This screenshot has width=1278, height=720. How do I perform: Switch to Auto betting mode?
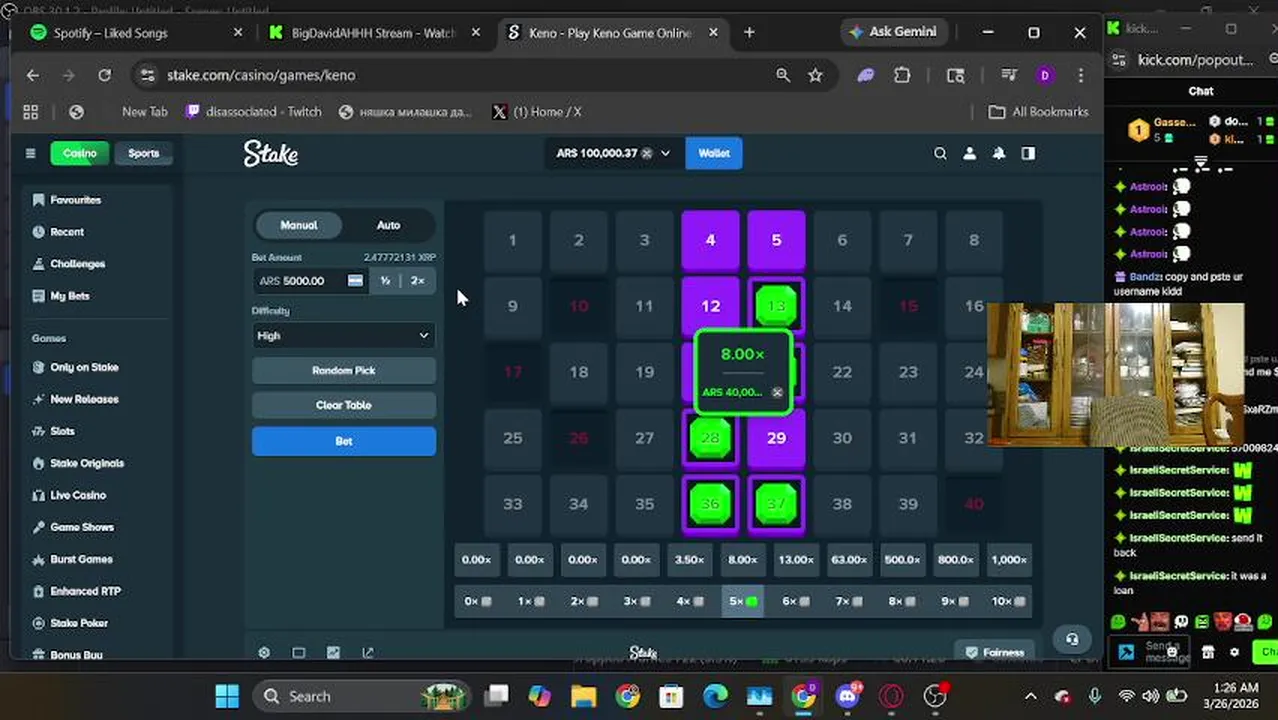click(388, 225)
